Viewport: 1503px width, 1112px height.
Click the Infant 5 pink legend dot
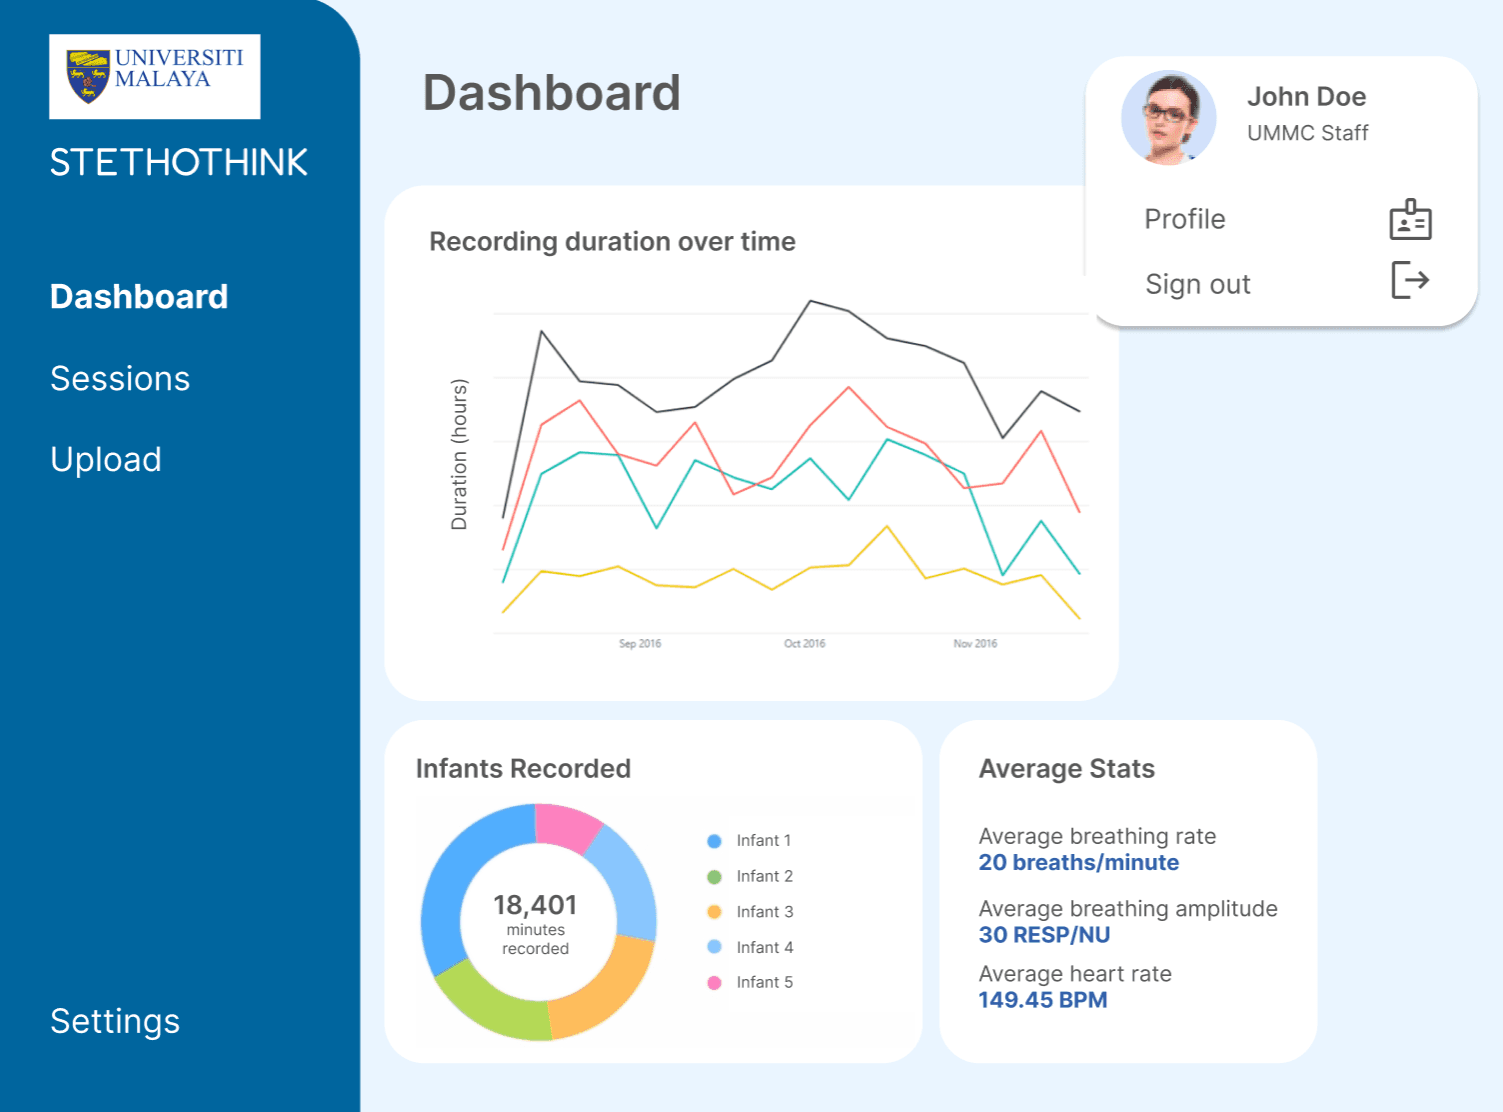tap(714, 983)
